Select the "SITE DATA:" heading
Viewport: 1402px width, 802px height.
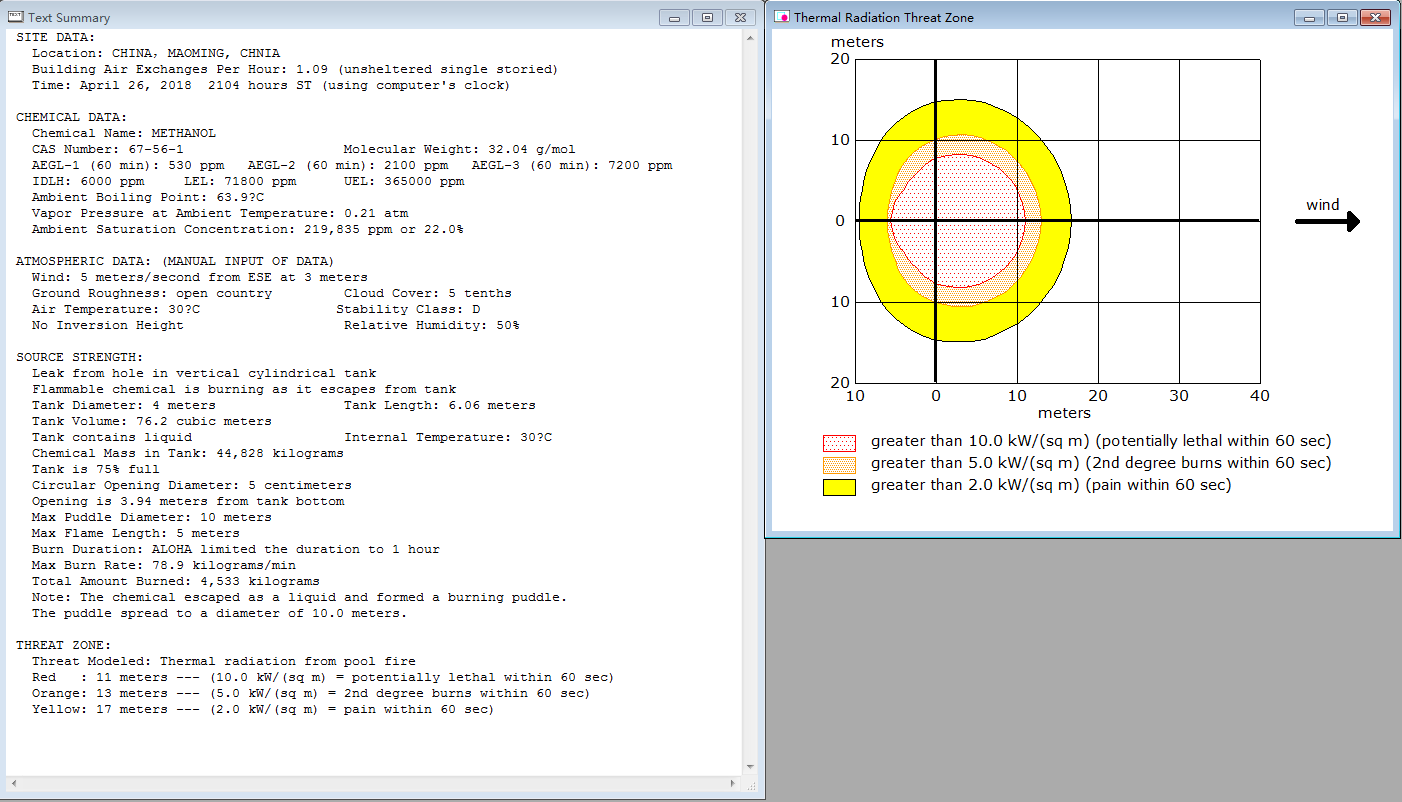pyautogui.click(x=56, y=37)
